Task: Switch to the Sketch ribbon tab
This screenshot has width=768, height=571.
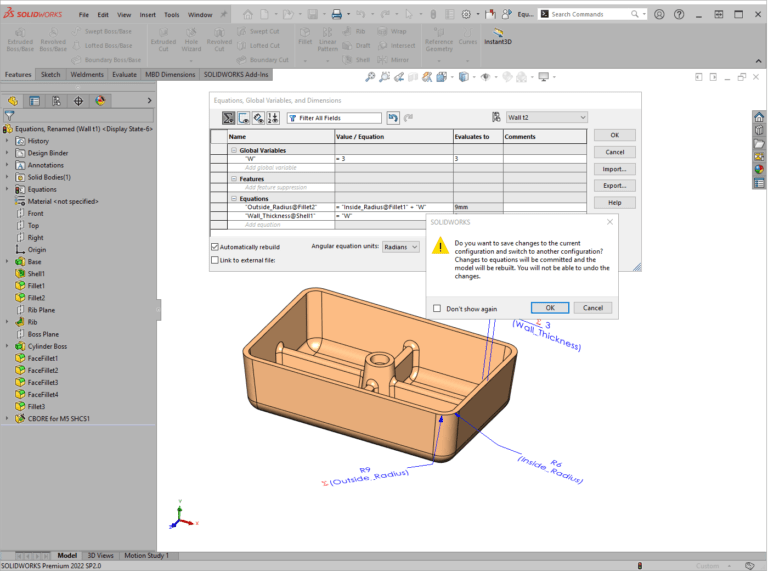Action: pos(50,74)
